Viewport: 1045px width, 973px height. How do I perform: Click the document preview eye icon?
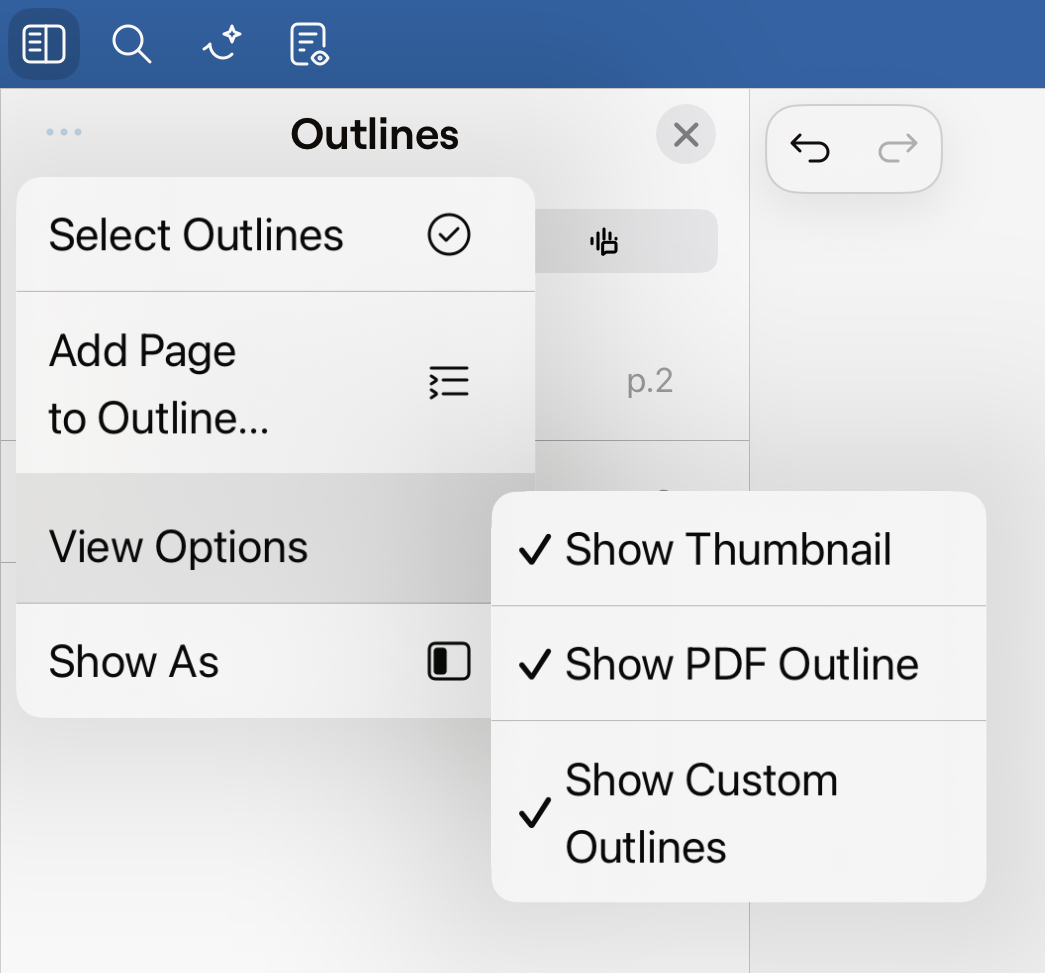tap(309, 45)
